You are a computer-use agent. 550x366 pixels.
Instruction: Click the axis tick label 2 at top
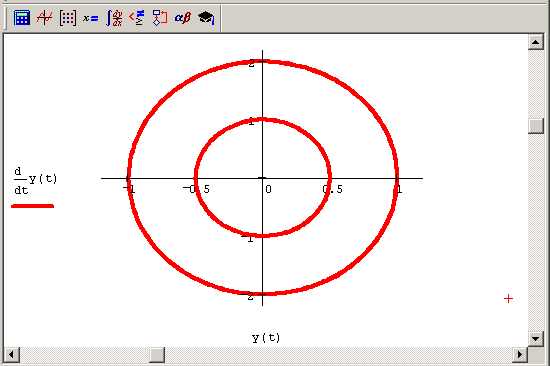tap(251, 63)
